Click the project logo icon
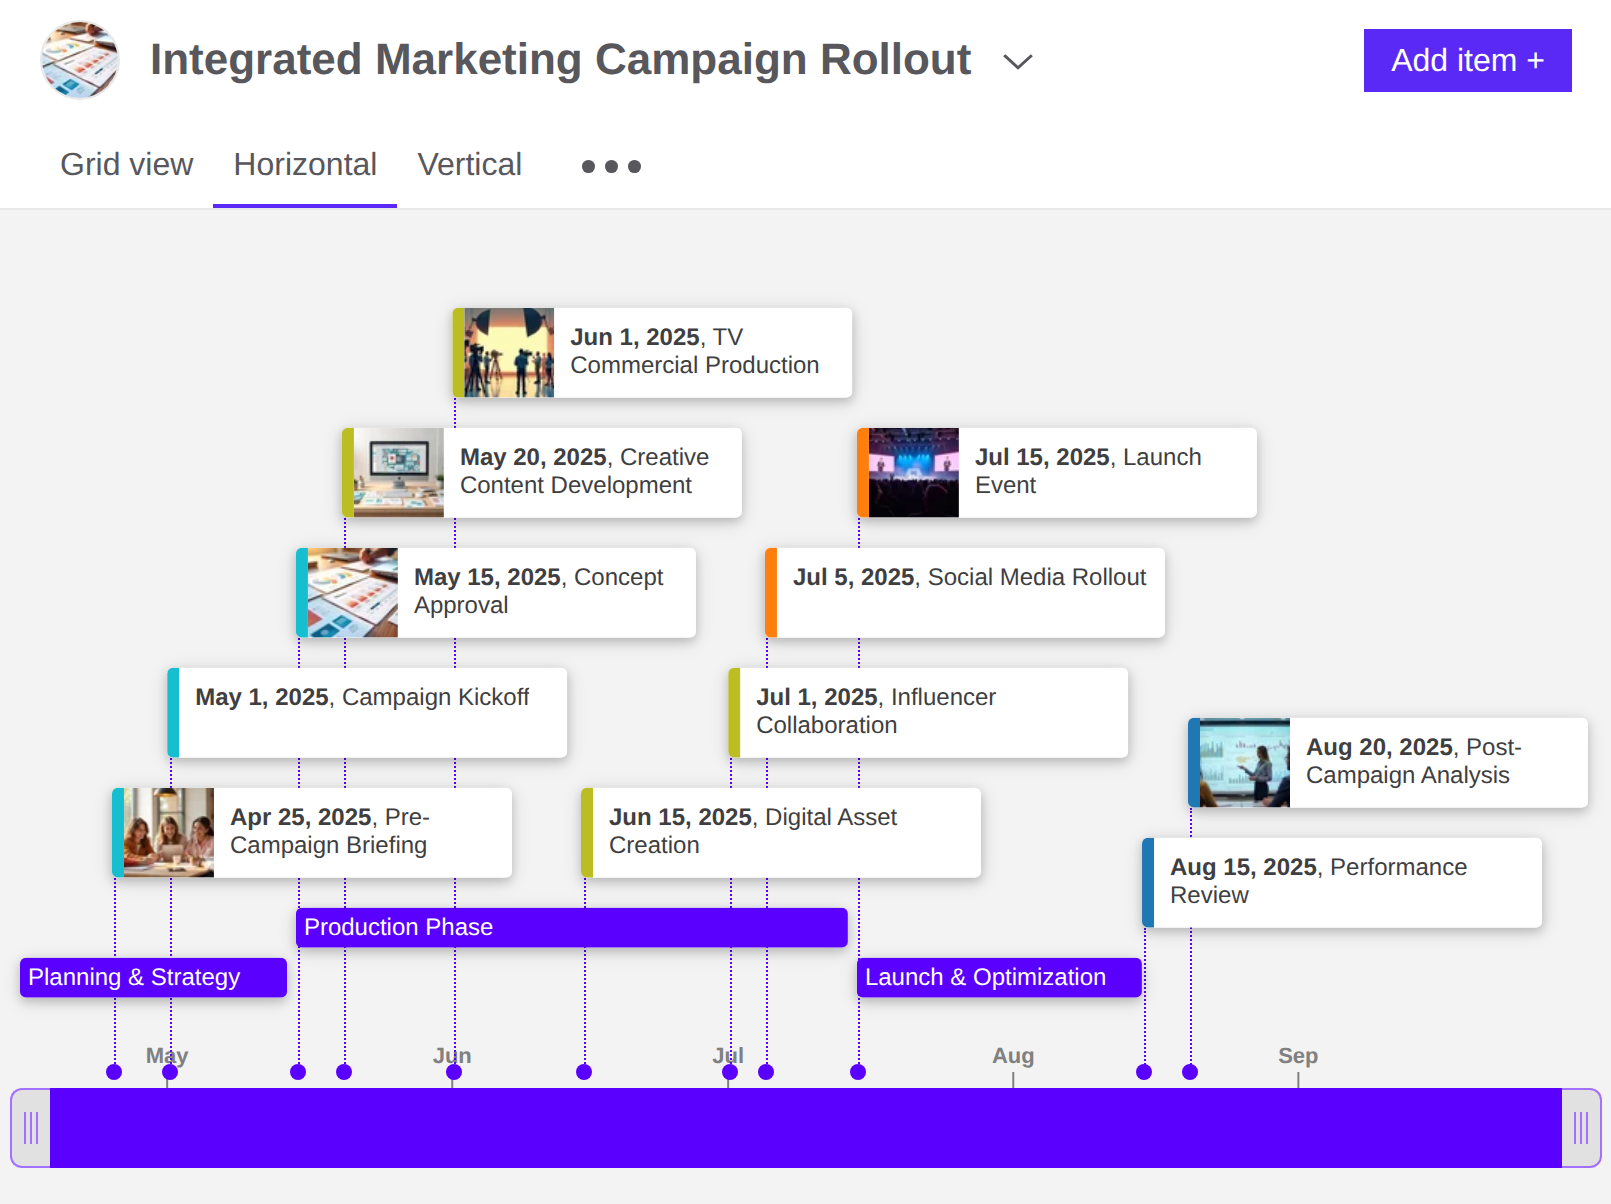Image resolution: width=1611 pixels, height=1204 pixels. click(x=79, y=60)
